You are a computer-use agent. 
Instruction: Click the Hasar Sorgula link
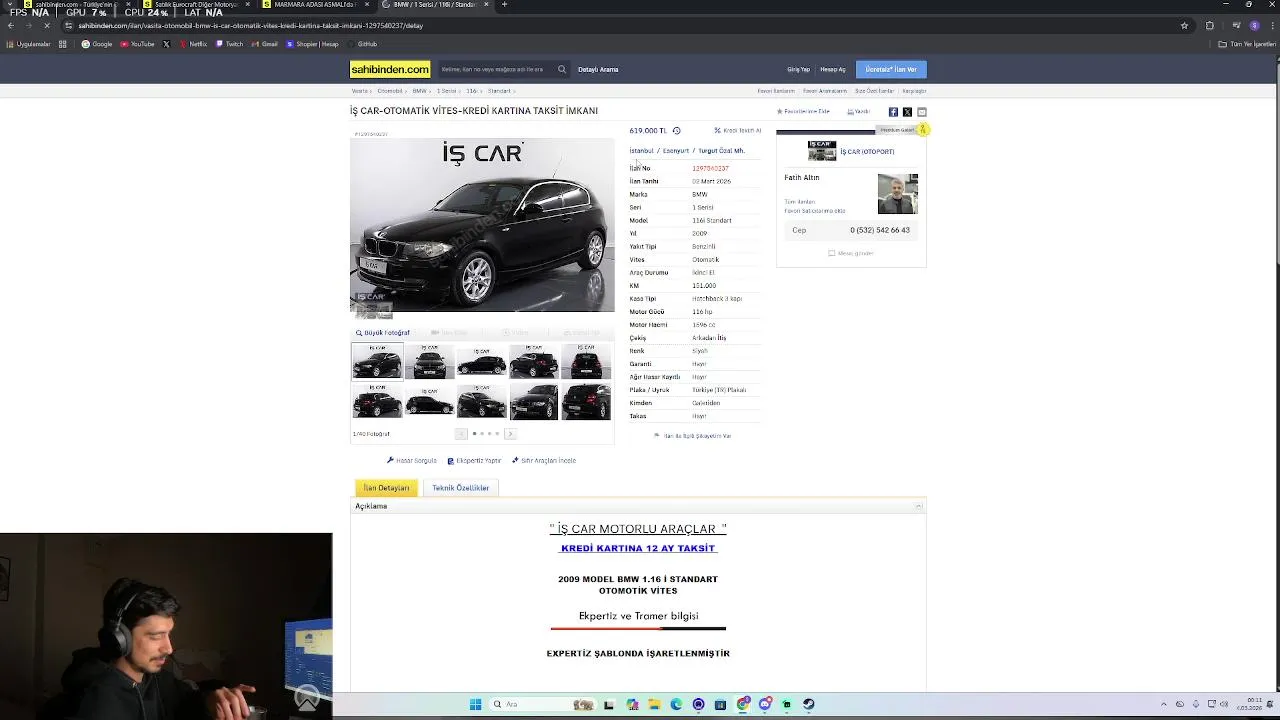412,461
